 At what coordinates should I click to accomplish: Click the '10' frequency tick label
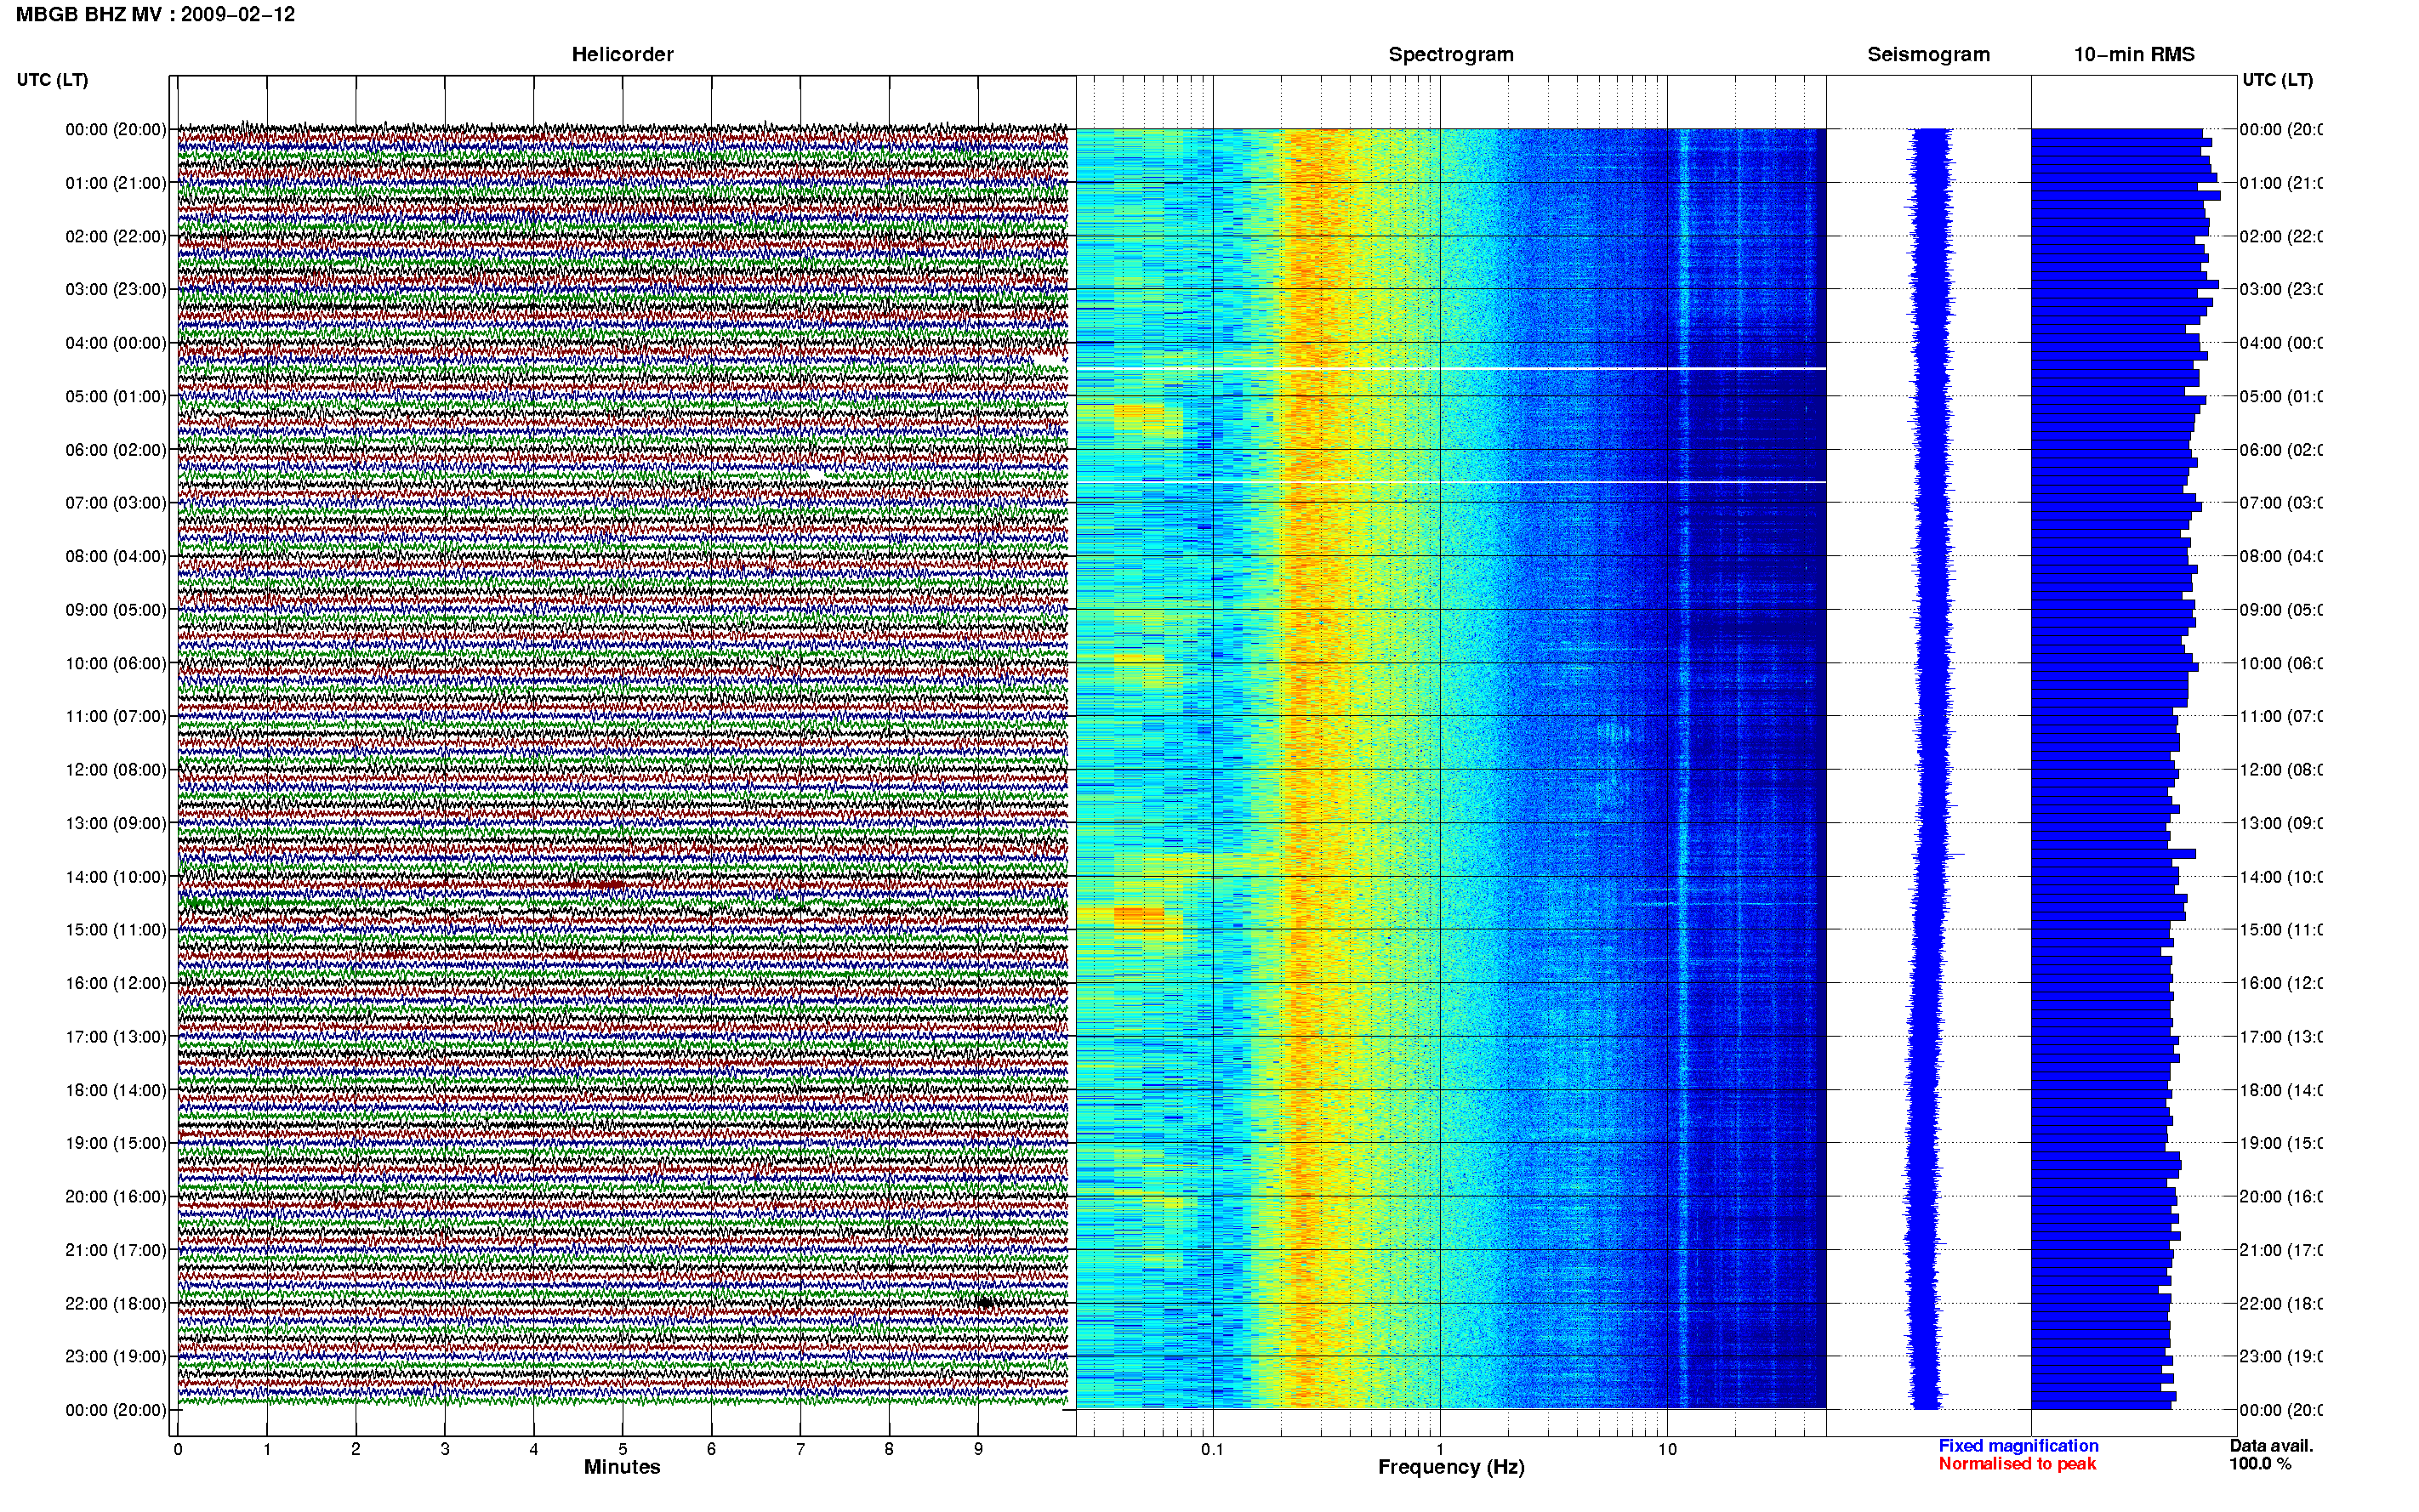(1667, 1449)
